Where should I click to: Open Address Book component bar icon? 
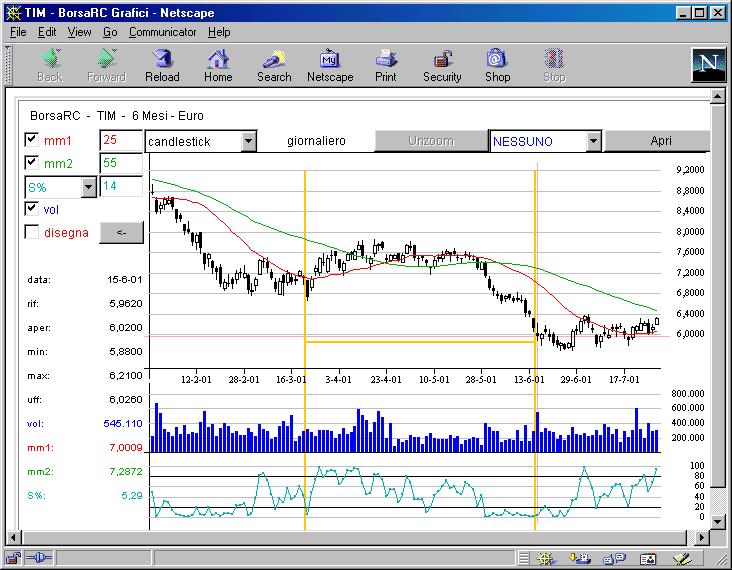648,558
